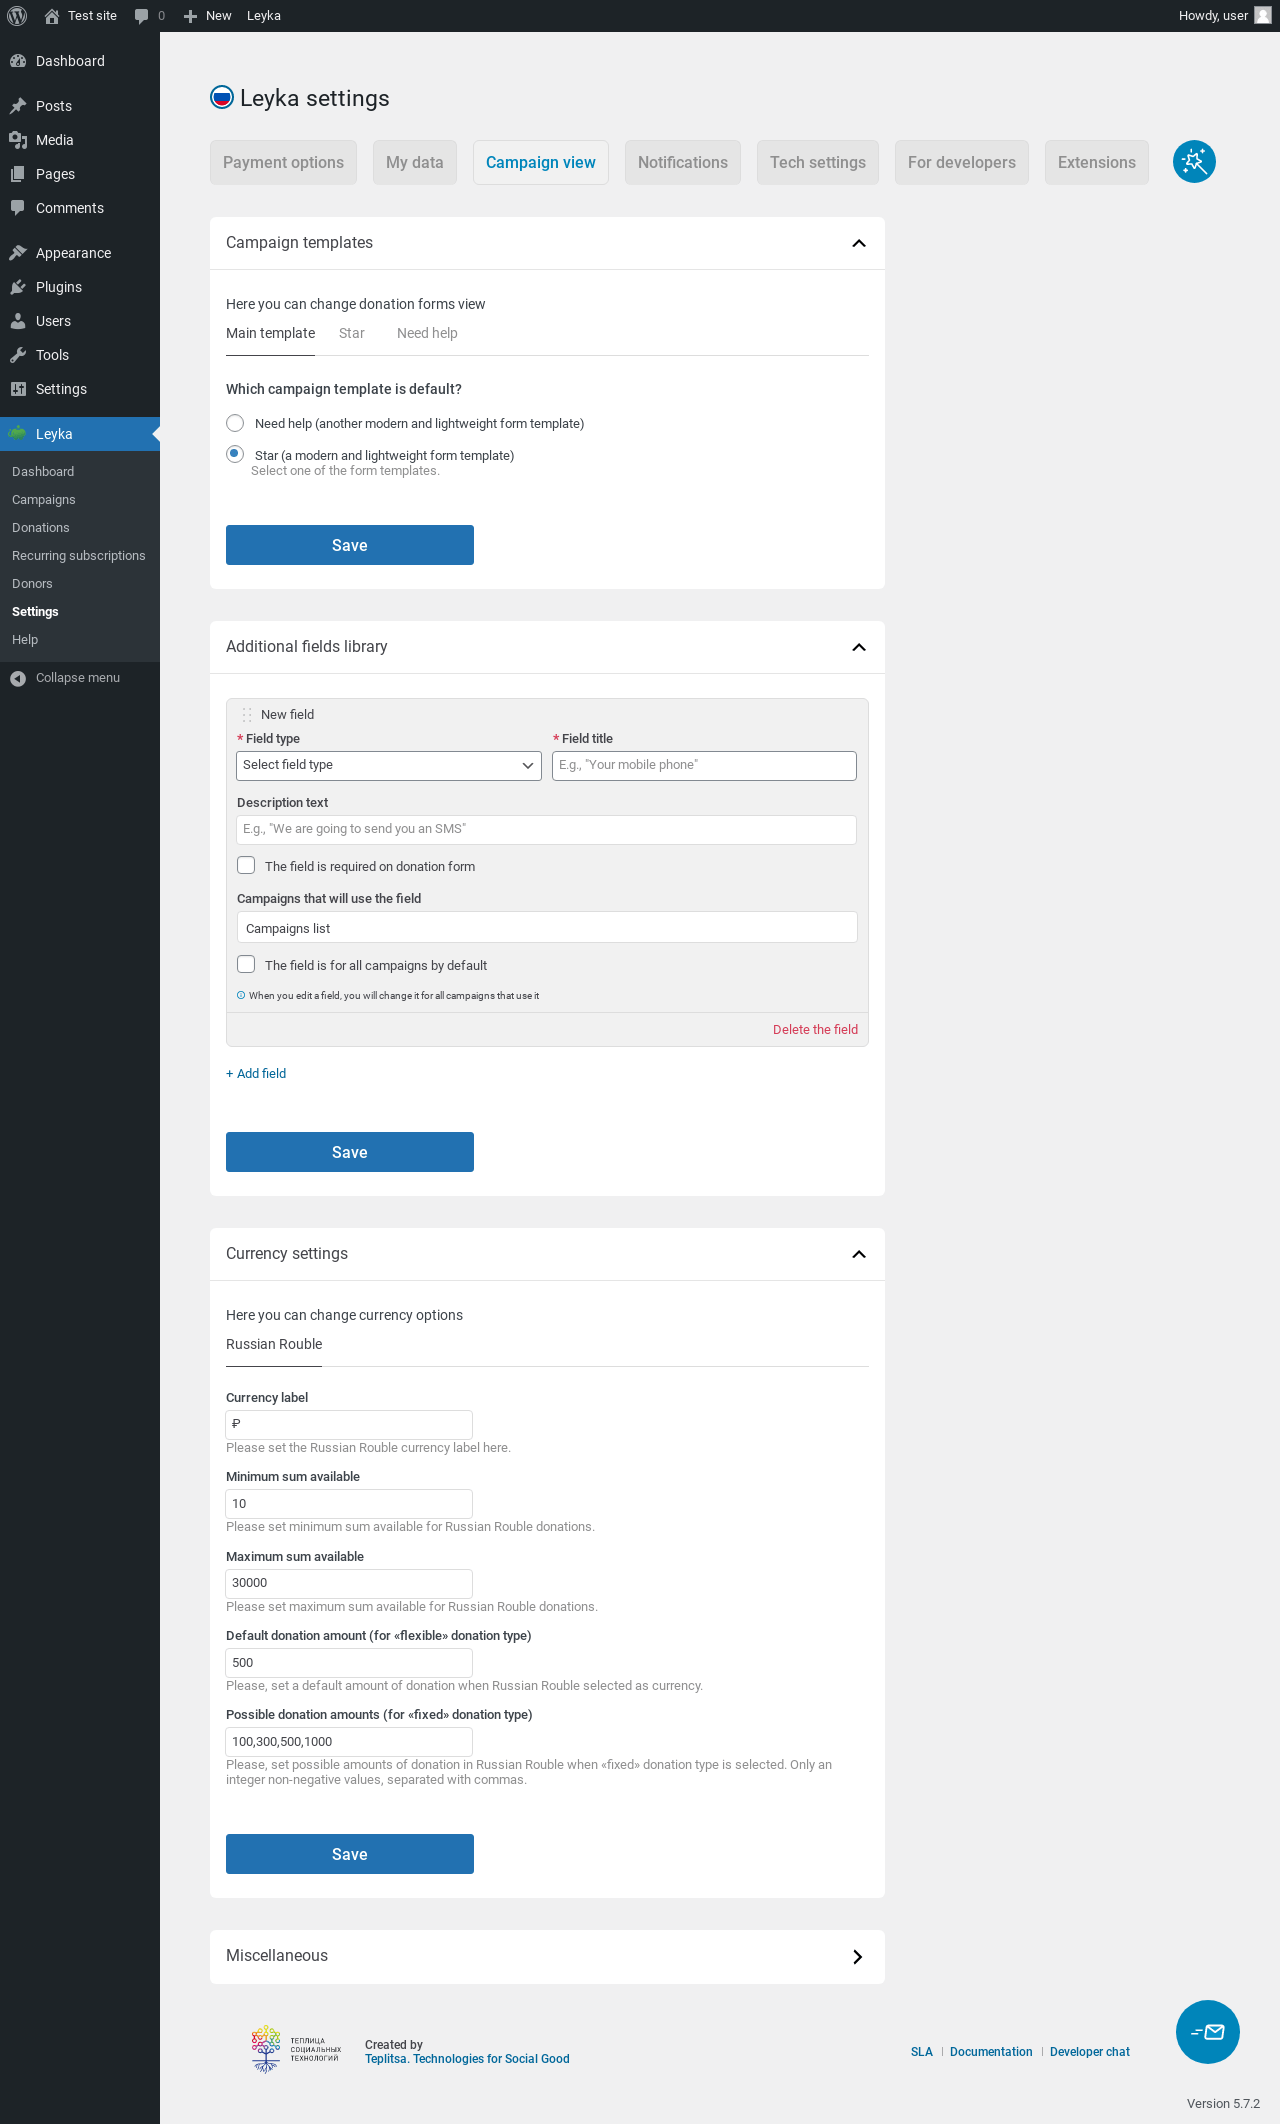Switch to the Payment options tab

point(283,163)
